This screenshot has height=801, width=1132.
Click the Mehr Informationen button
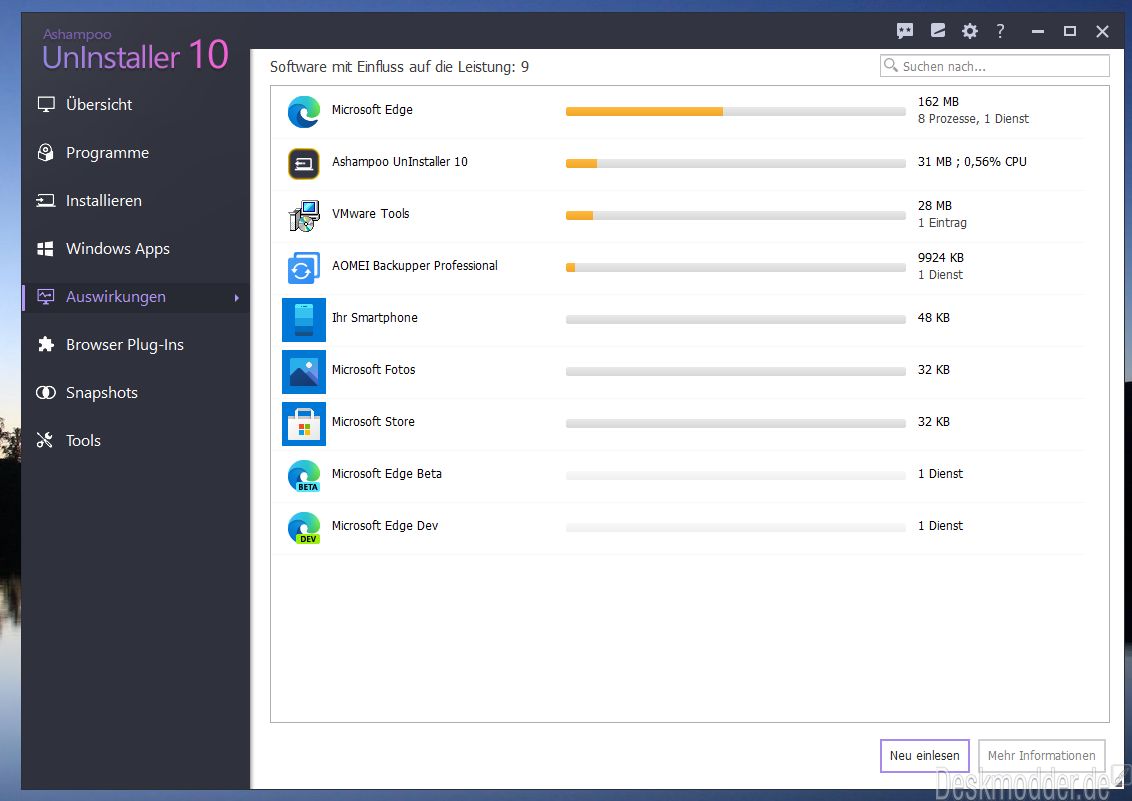[x=1041, y=756]
